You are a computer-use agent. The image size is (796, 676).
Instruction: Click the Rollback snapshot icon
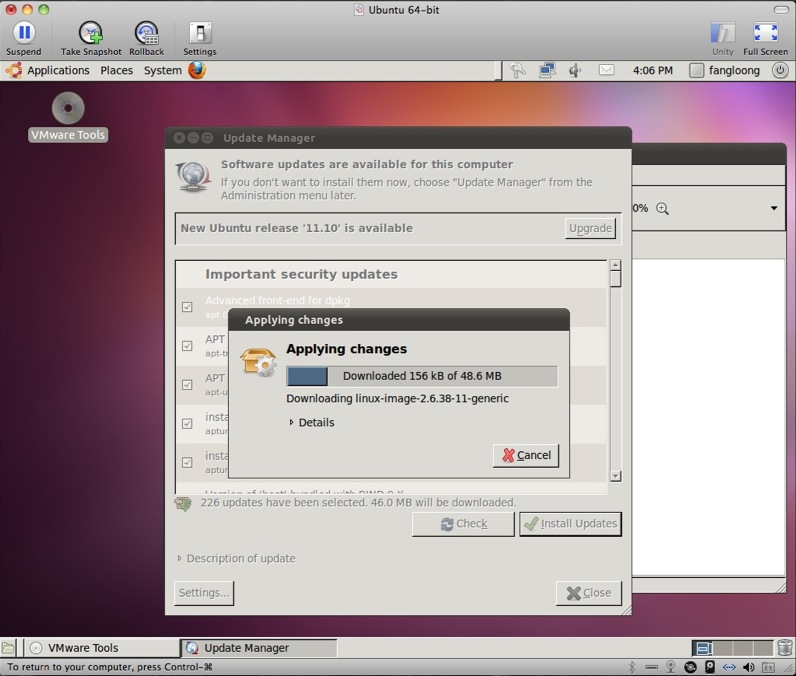(146, 33)
